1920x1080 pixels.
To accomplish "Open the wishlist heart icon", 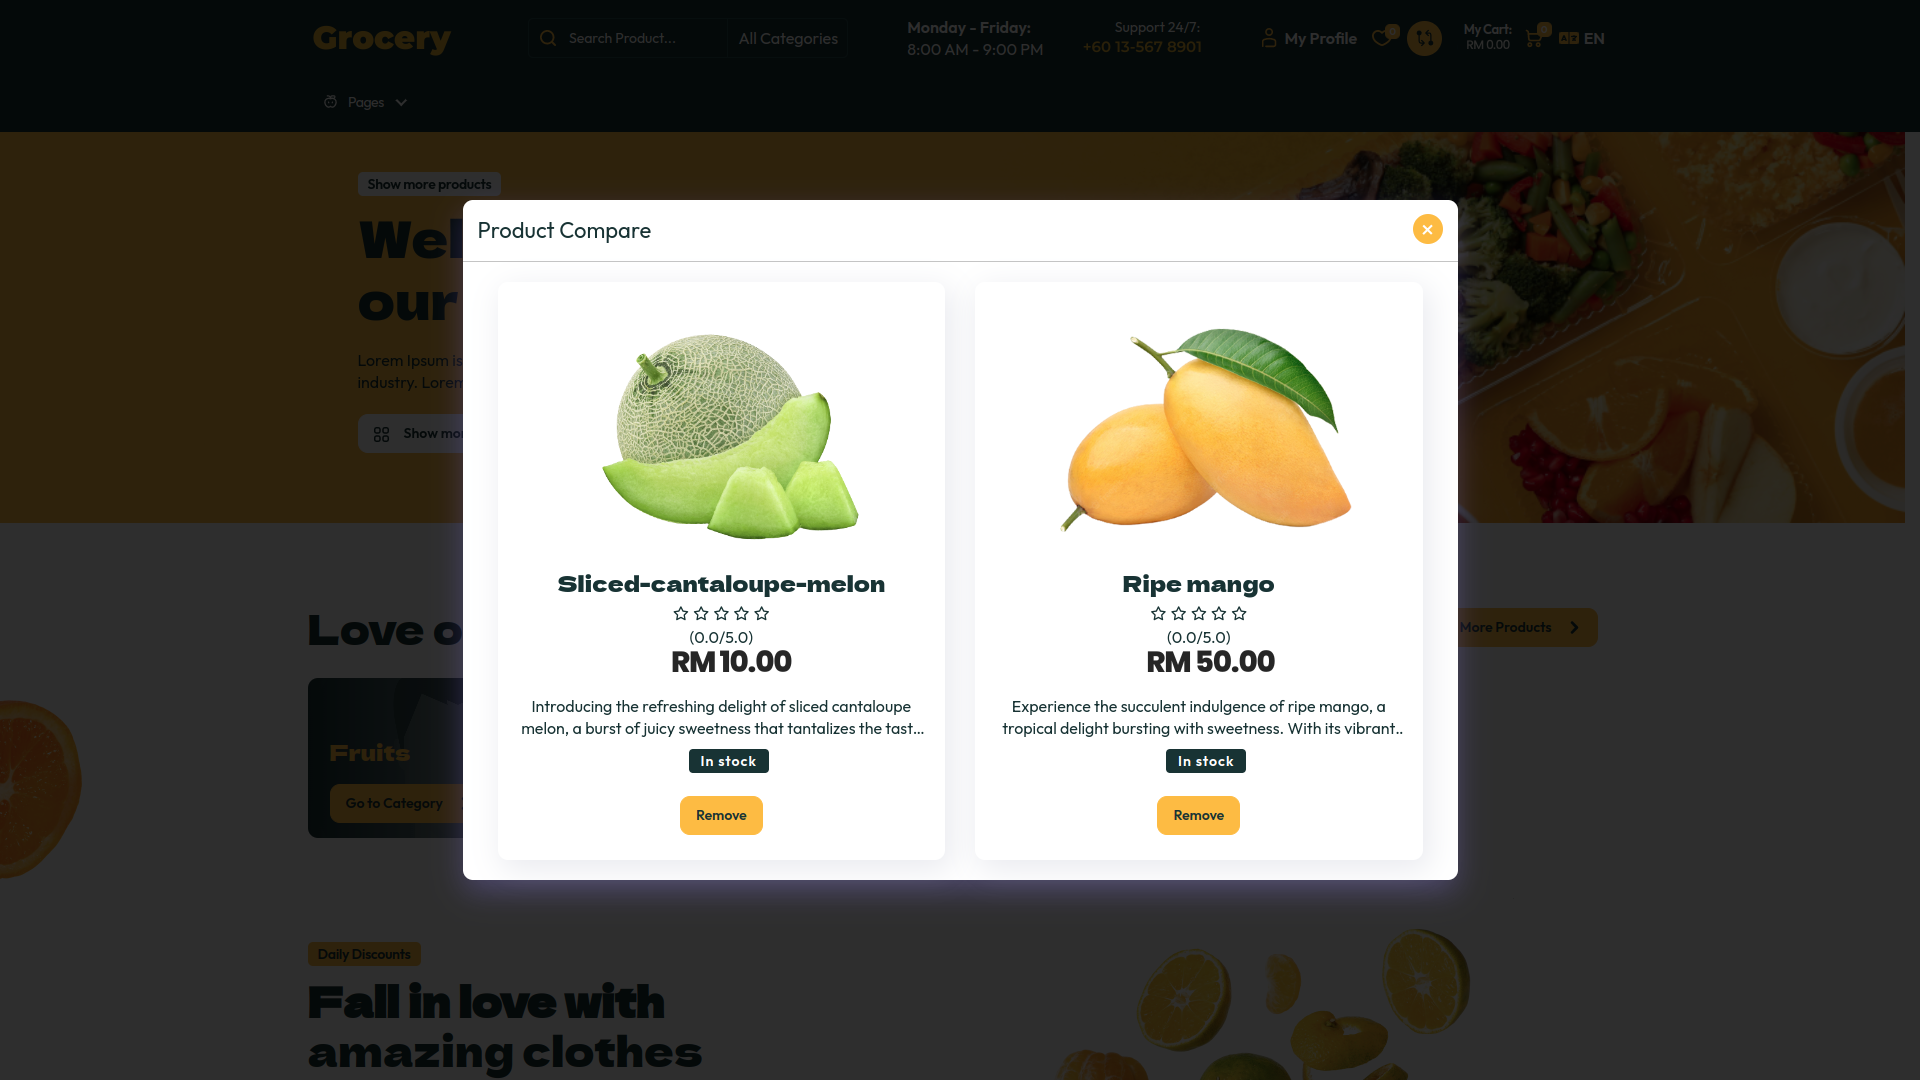I will tap(1381, 38).
